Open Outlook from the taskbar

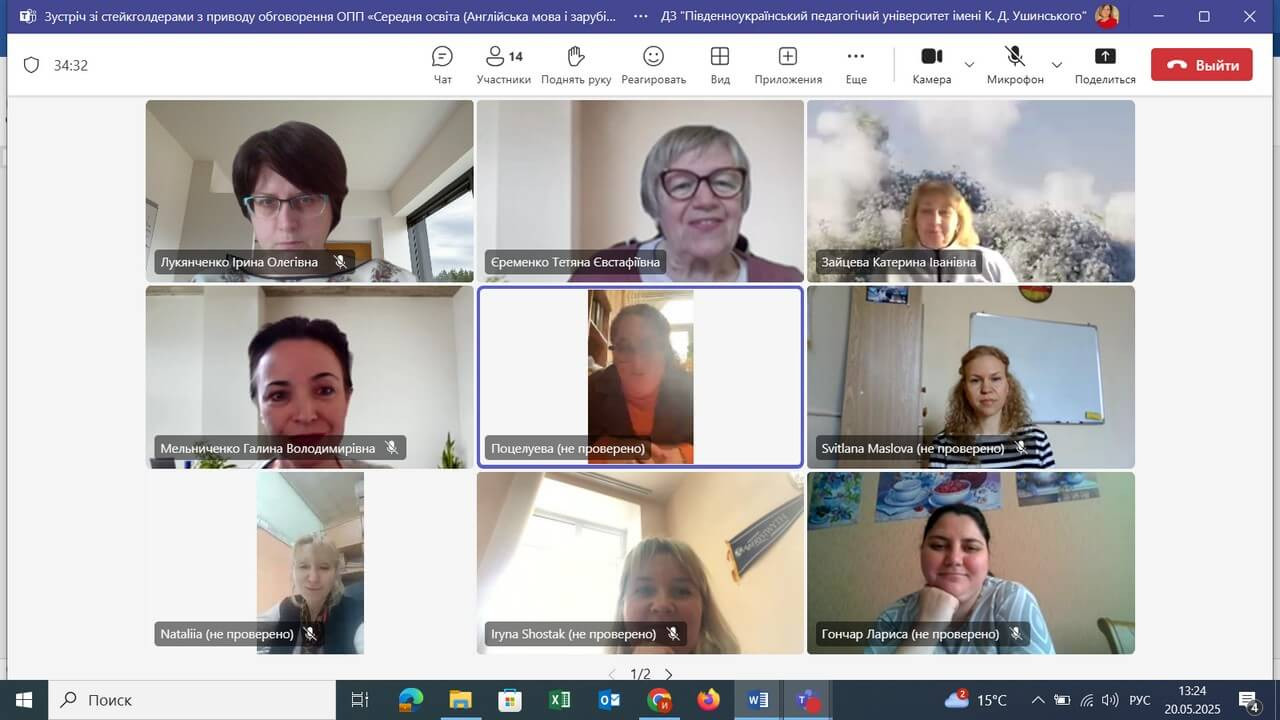pyautogui.click(x=609, y=700)
